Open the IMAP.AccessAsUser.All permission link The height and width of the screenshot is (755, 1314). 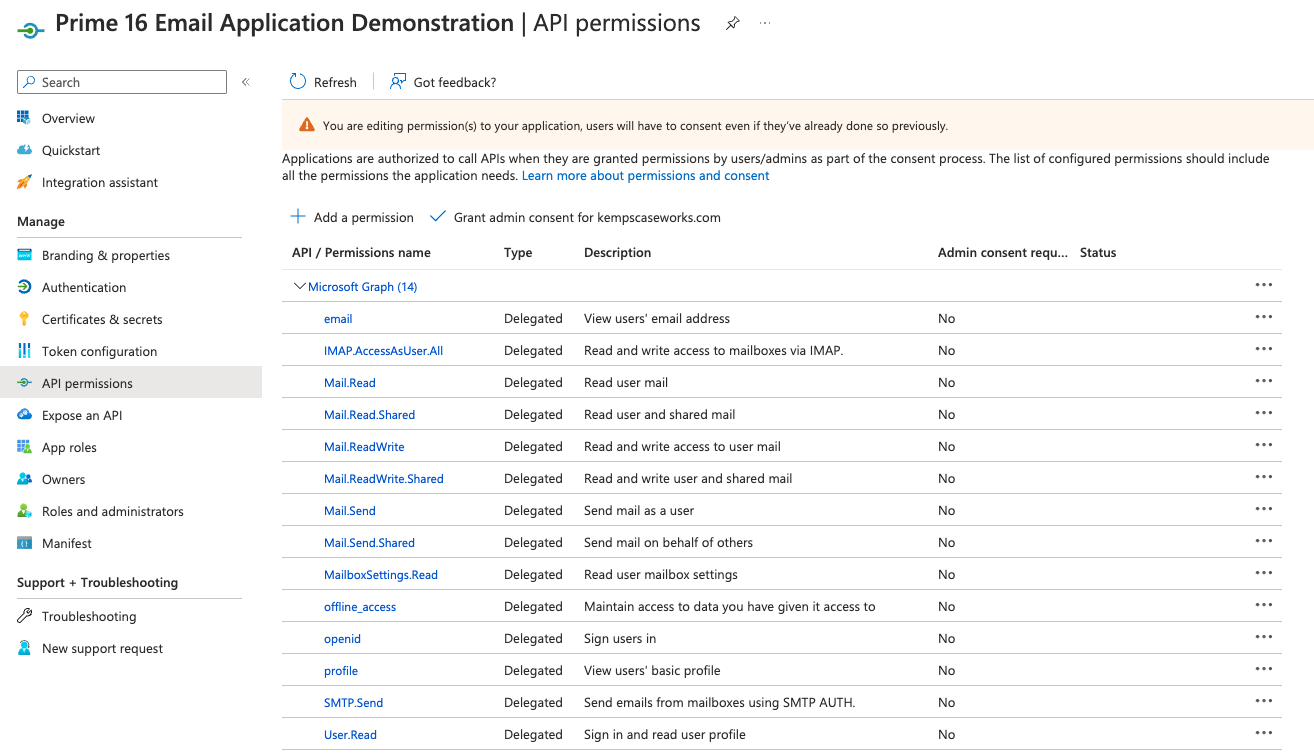click(x=383, y=351)
